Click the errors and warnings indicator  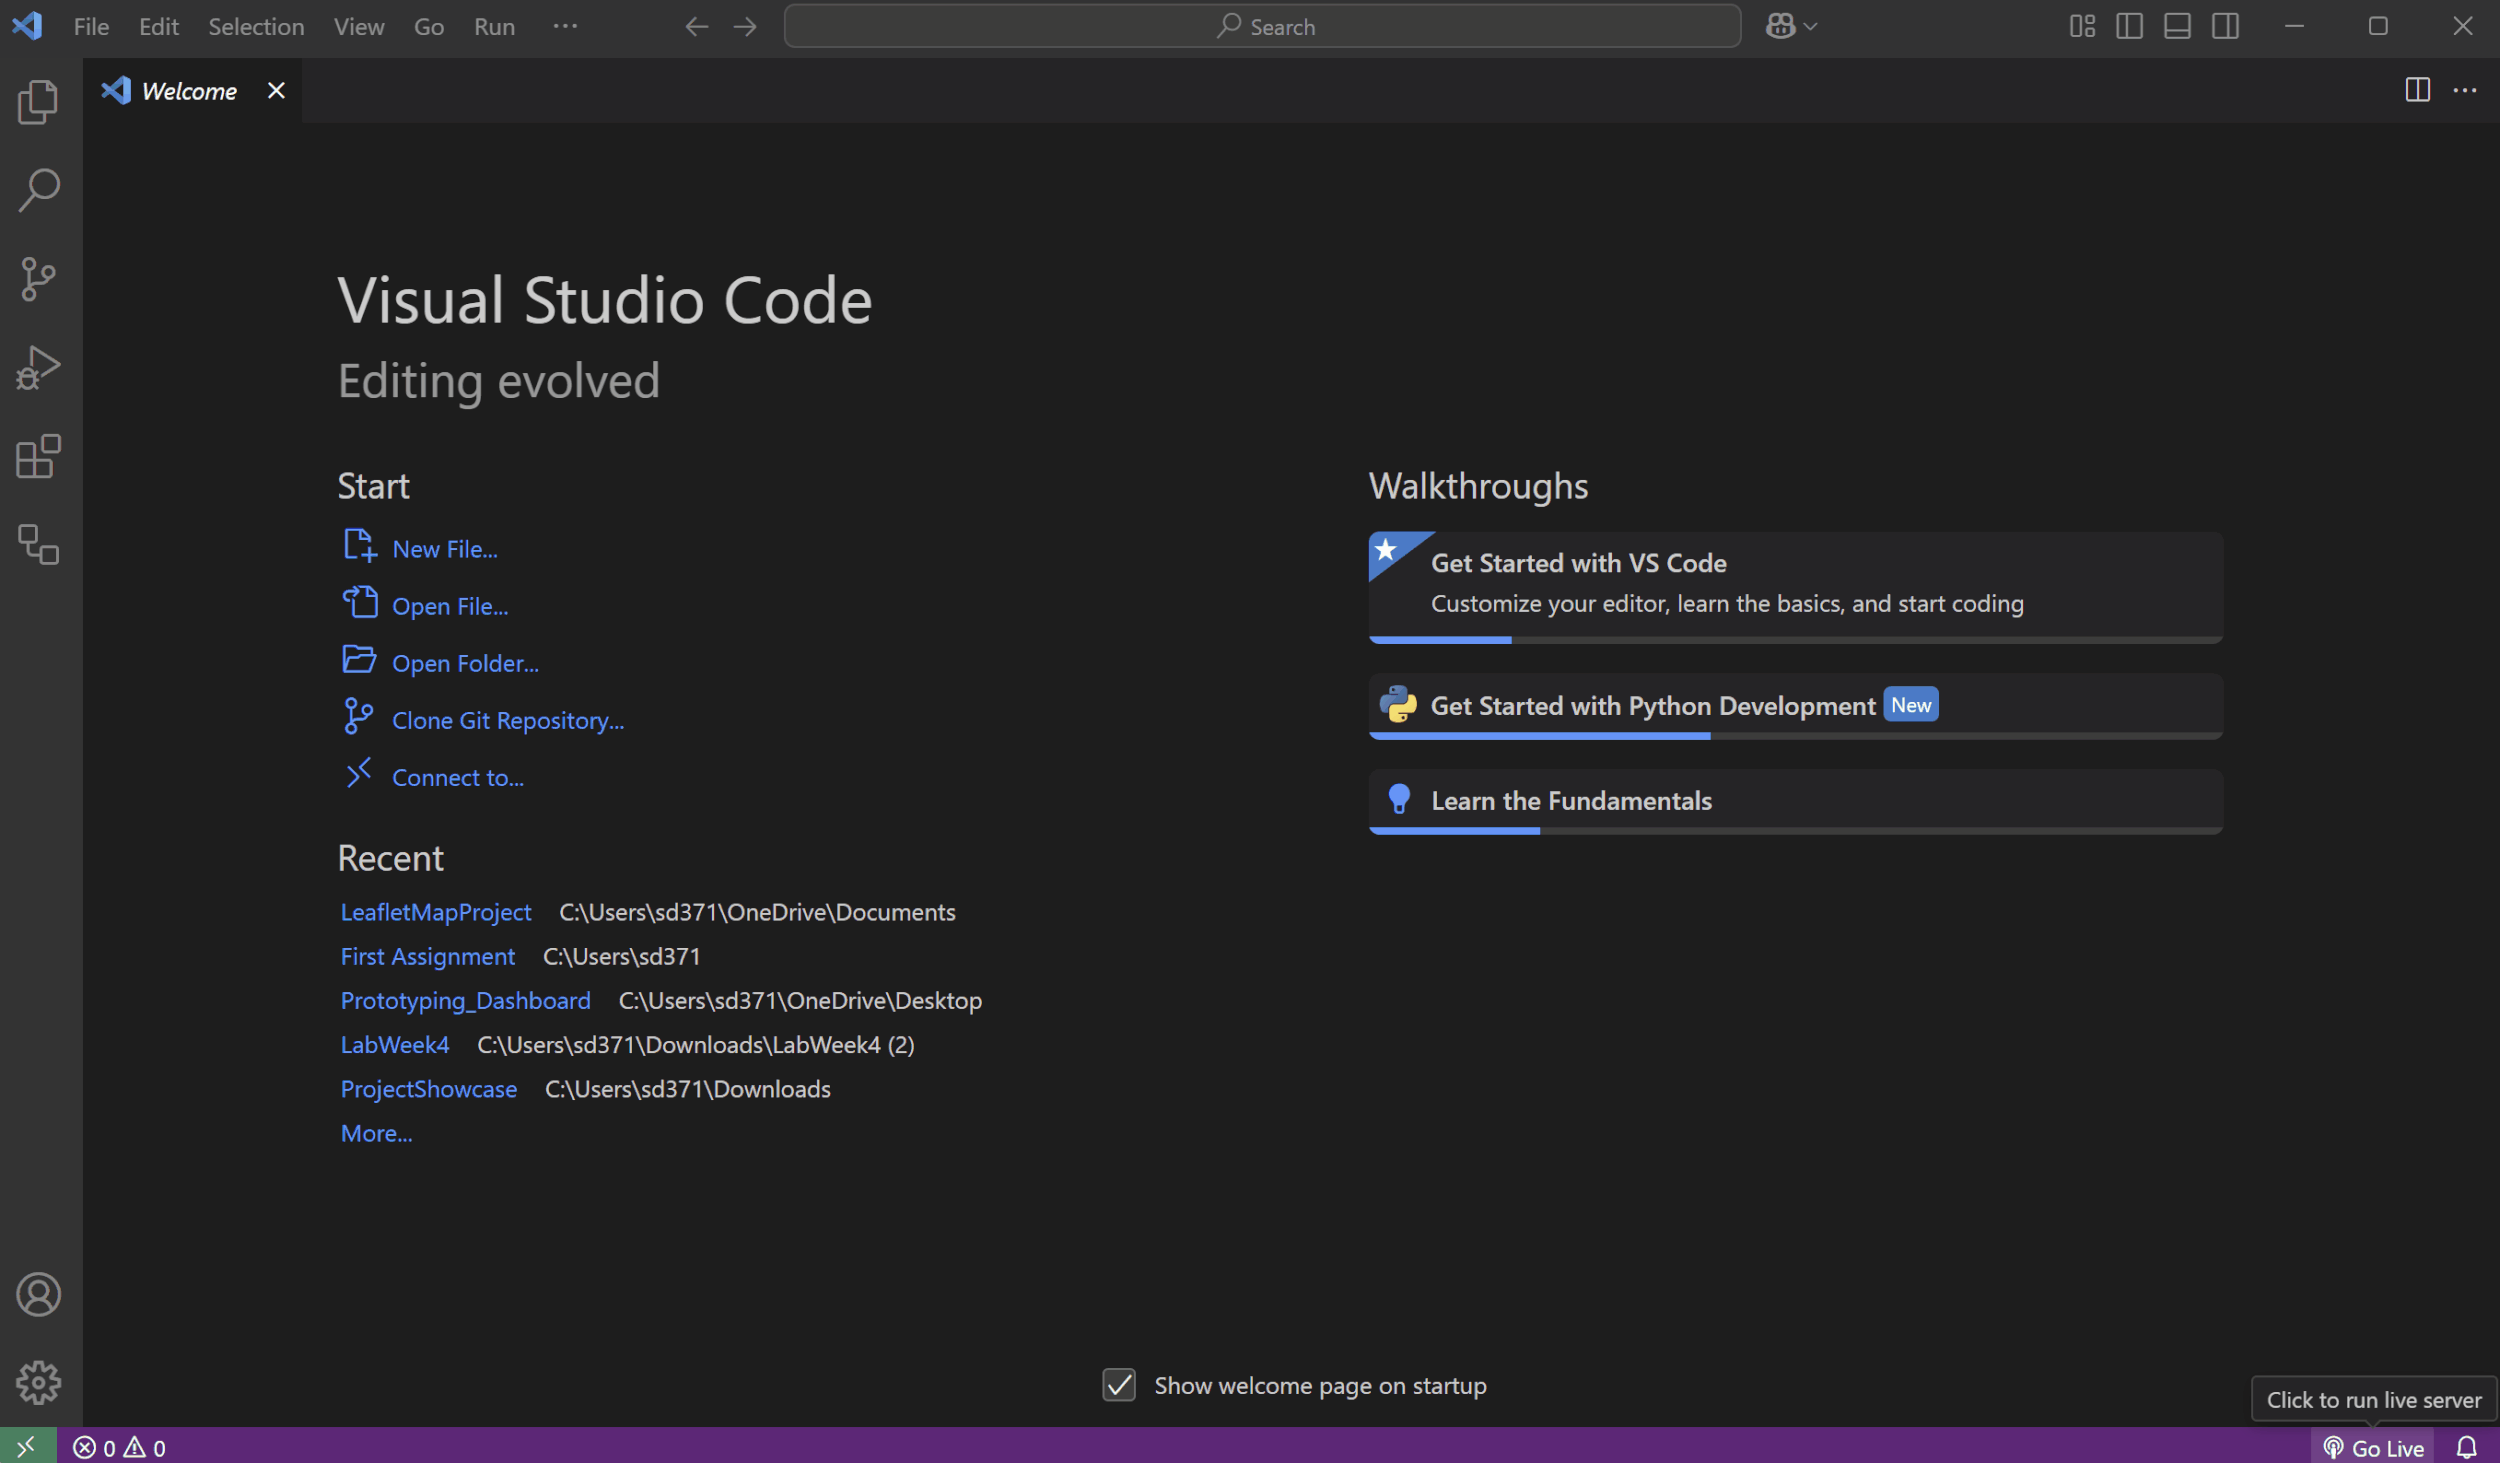[x=118, y=1447]
